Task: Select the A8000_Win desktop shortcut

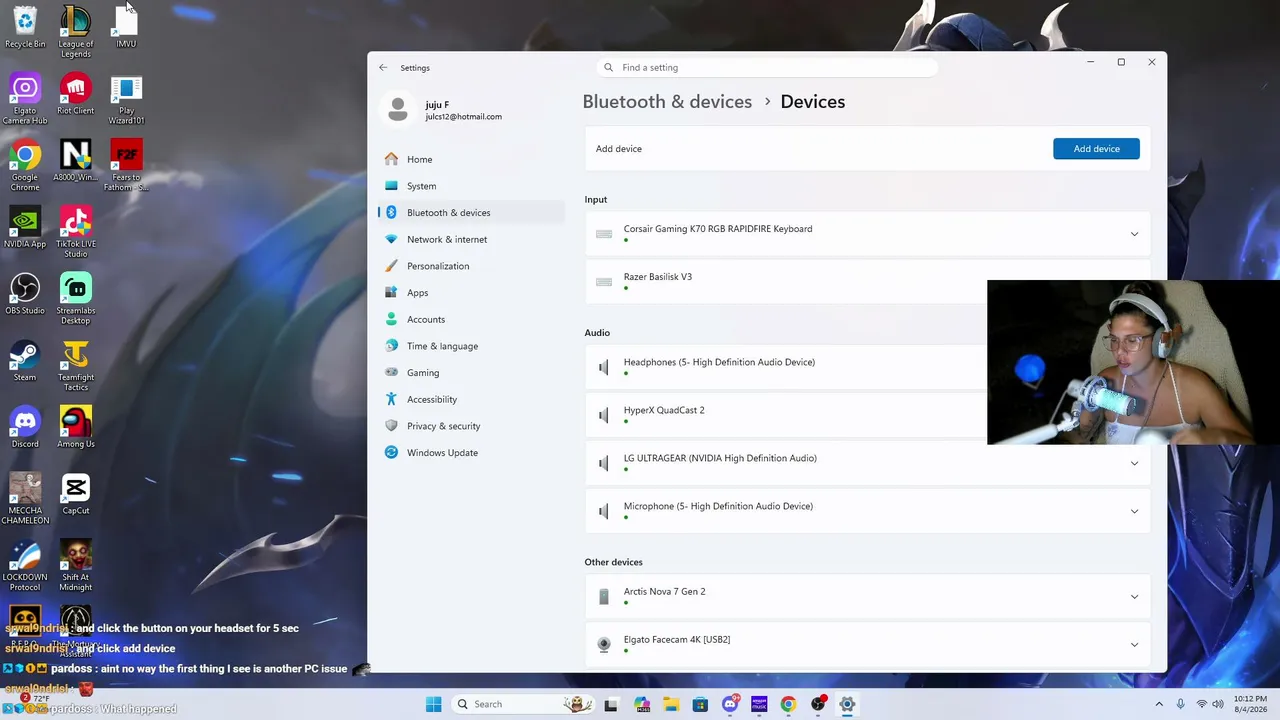Action: (76, 161)
